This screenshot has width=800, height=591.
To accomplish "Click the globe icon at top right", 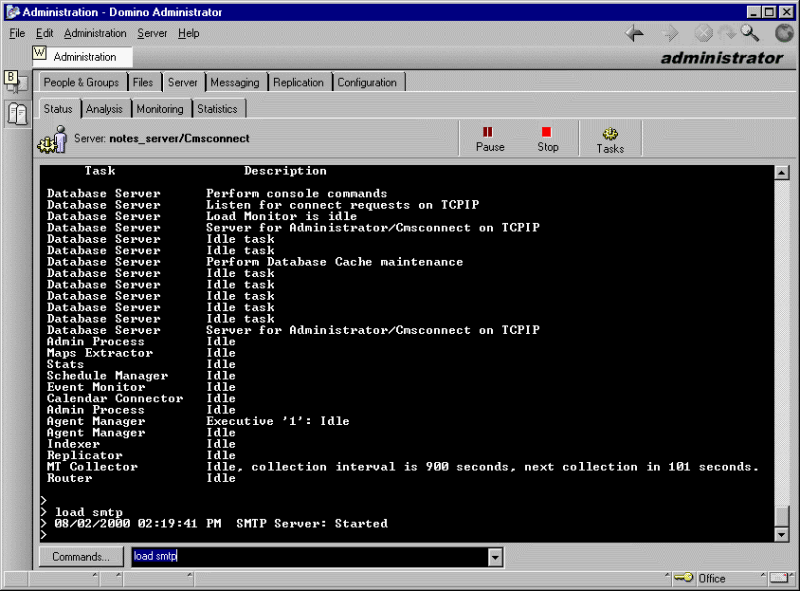I will [784, 33].
